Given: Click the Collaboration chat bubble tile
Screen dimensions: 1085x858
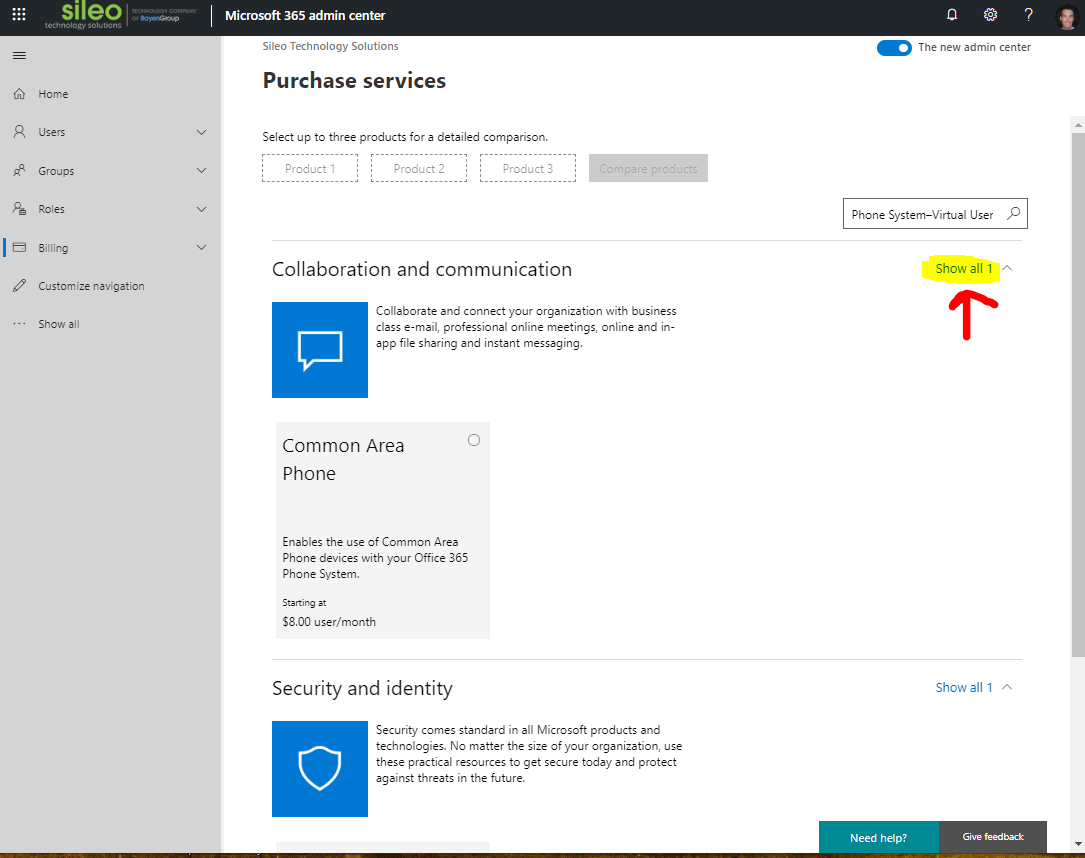Looking at the screenshot, I should (x=320, y=349).
